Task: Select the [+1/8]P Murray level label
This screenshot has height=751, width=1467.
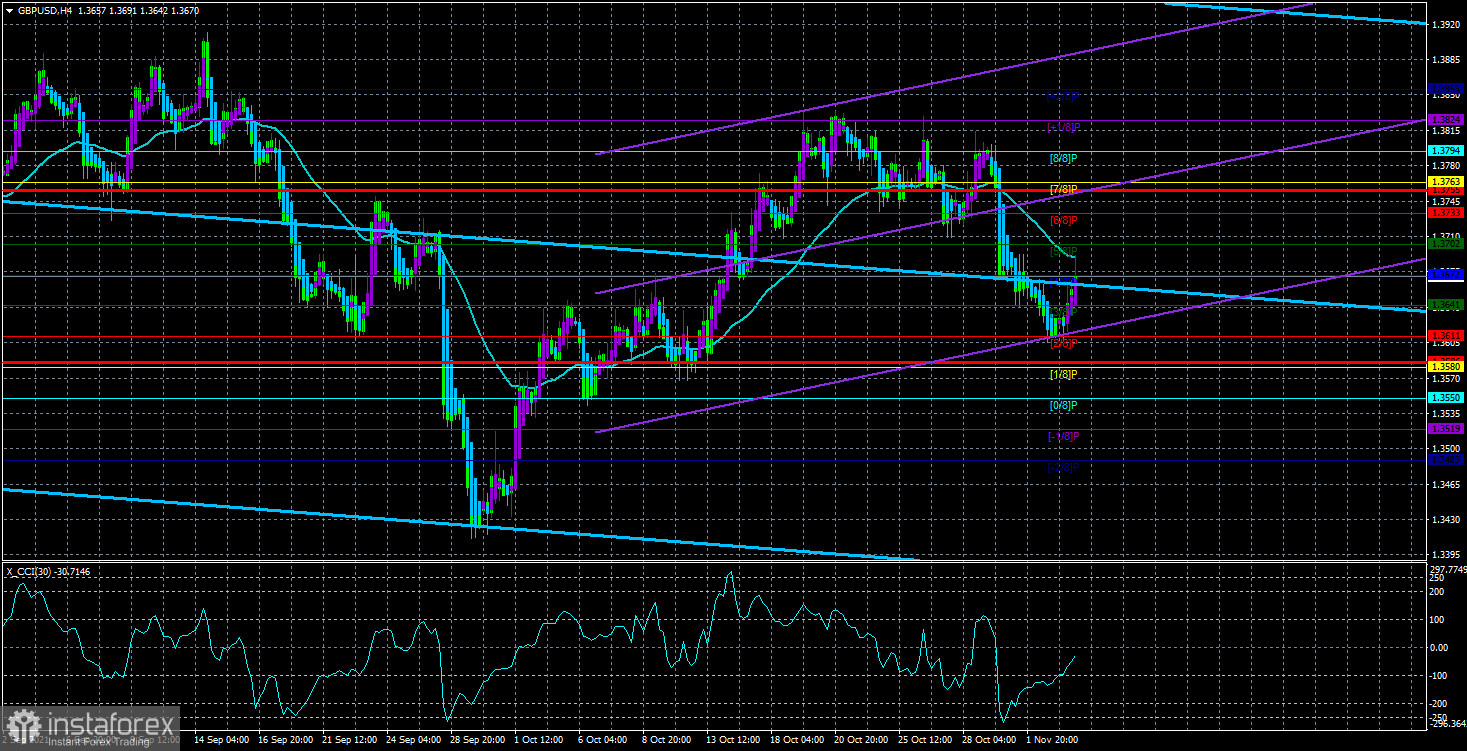Action: point(1063,127)
